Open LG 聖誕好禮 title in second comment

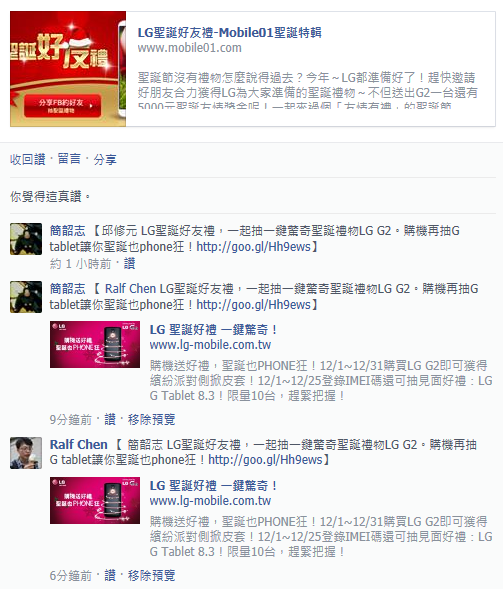213,330
